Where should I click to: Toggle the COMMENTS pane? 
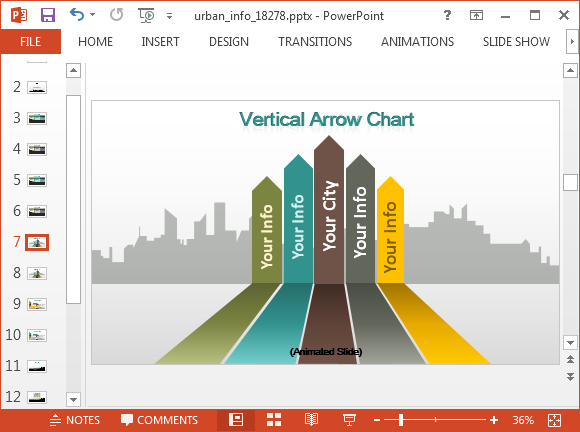pos(160,420)
